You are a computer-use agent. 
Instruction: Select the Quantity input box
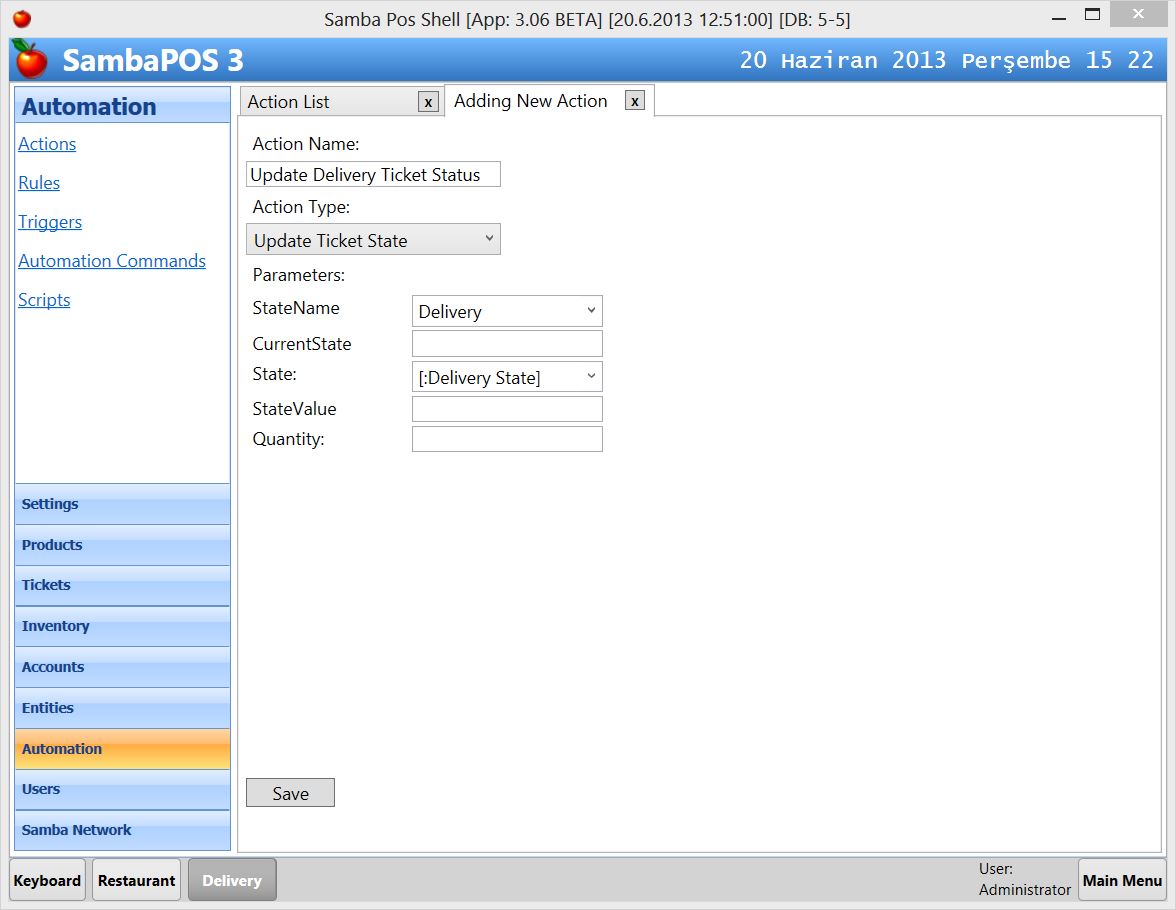tap(507, 439)
